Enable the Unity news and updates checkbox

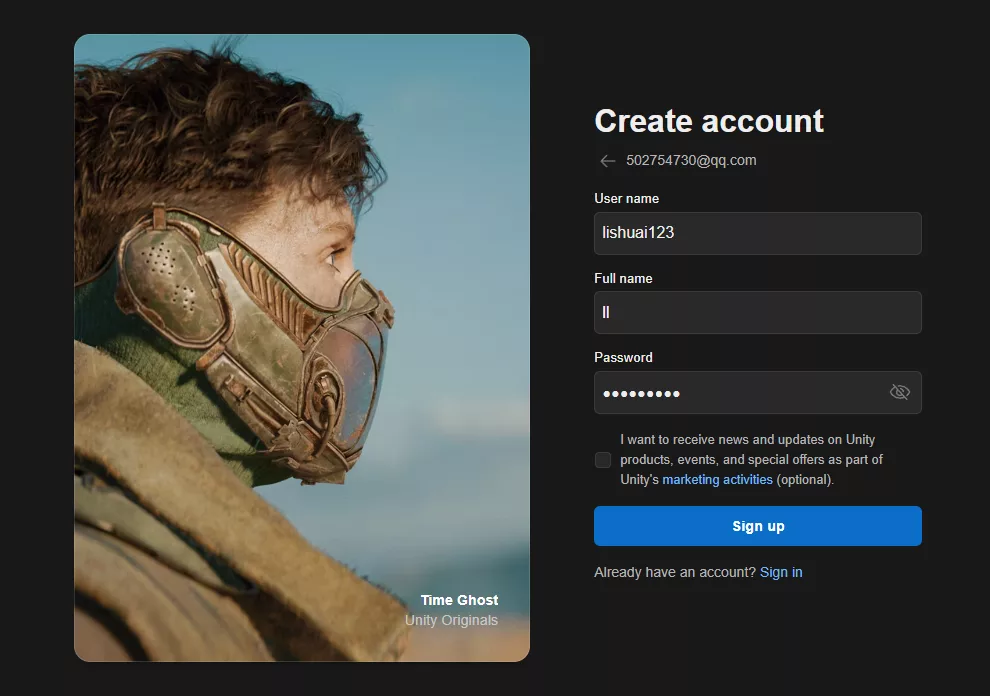pyautogui.click(x=603, y=460)
